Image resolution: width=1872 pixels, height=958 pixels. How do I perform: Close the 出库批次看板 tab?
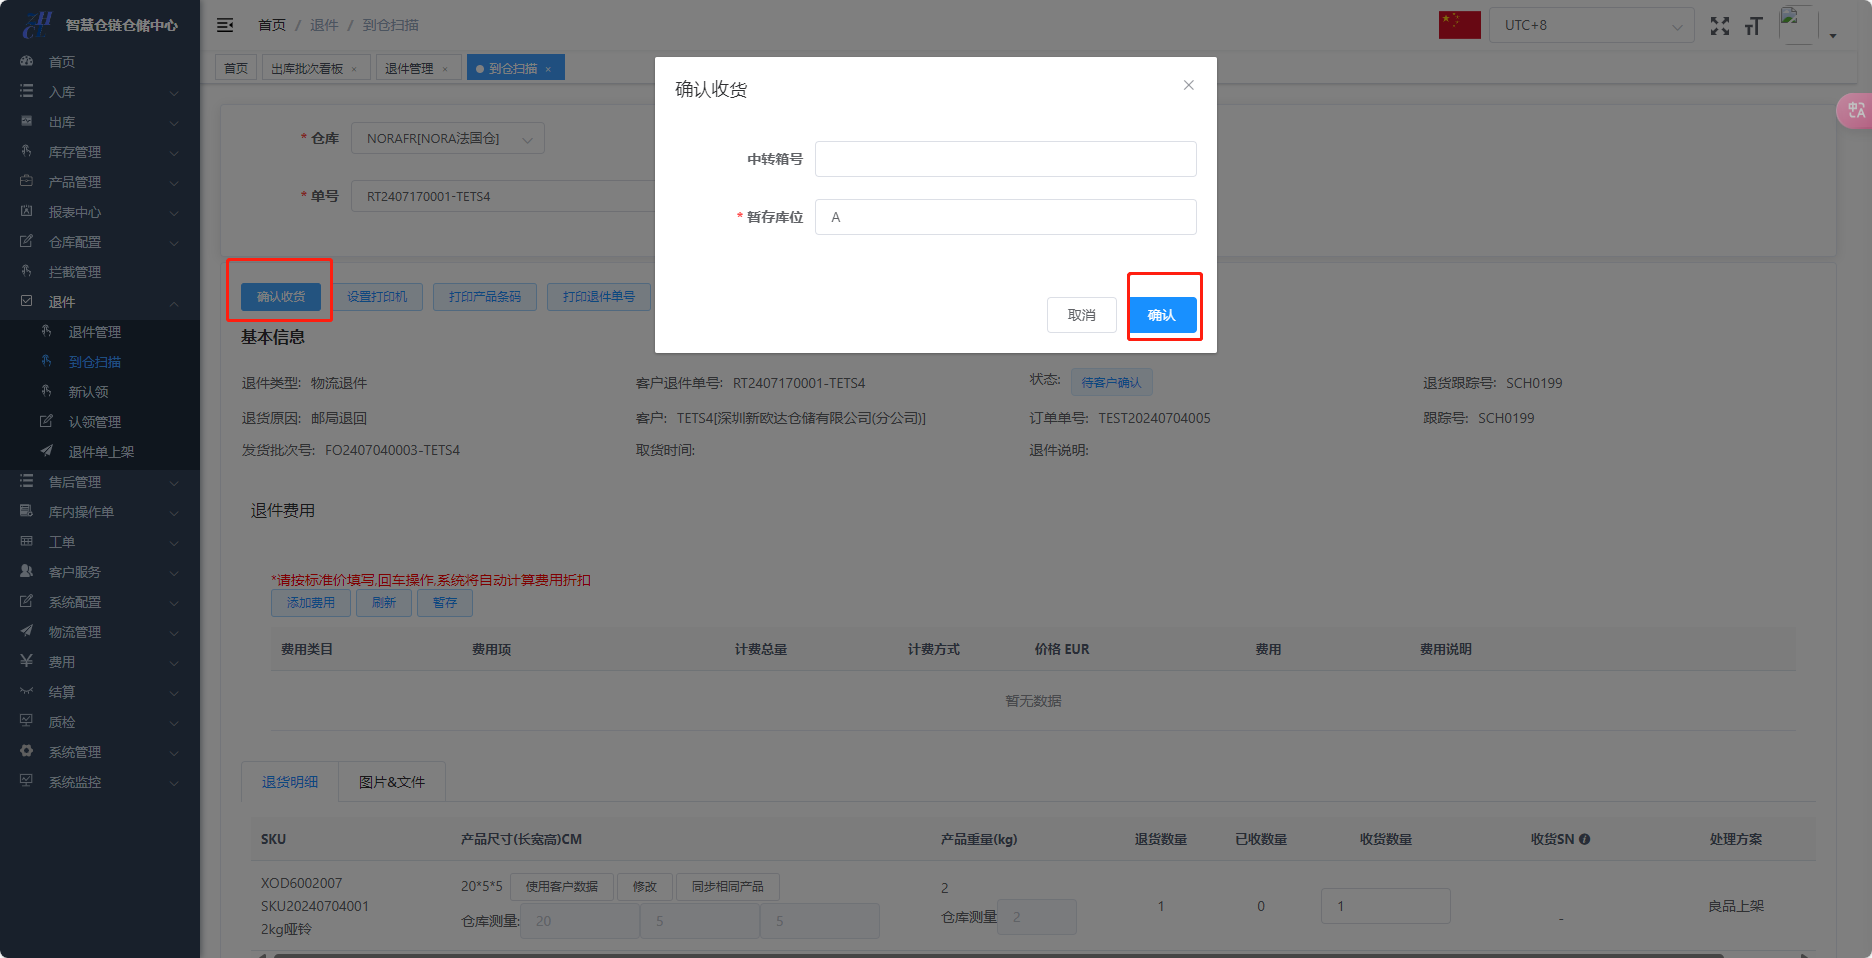[x=354, y=69]
